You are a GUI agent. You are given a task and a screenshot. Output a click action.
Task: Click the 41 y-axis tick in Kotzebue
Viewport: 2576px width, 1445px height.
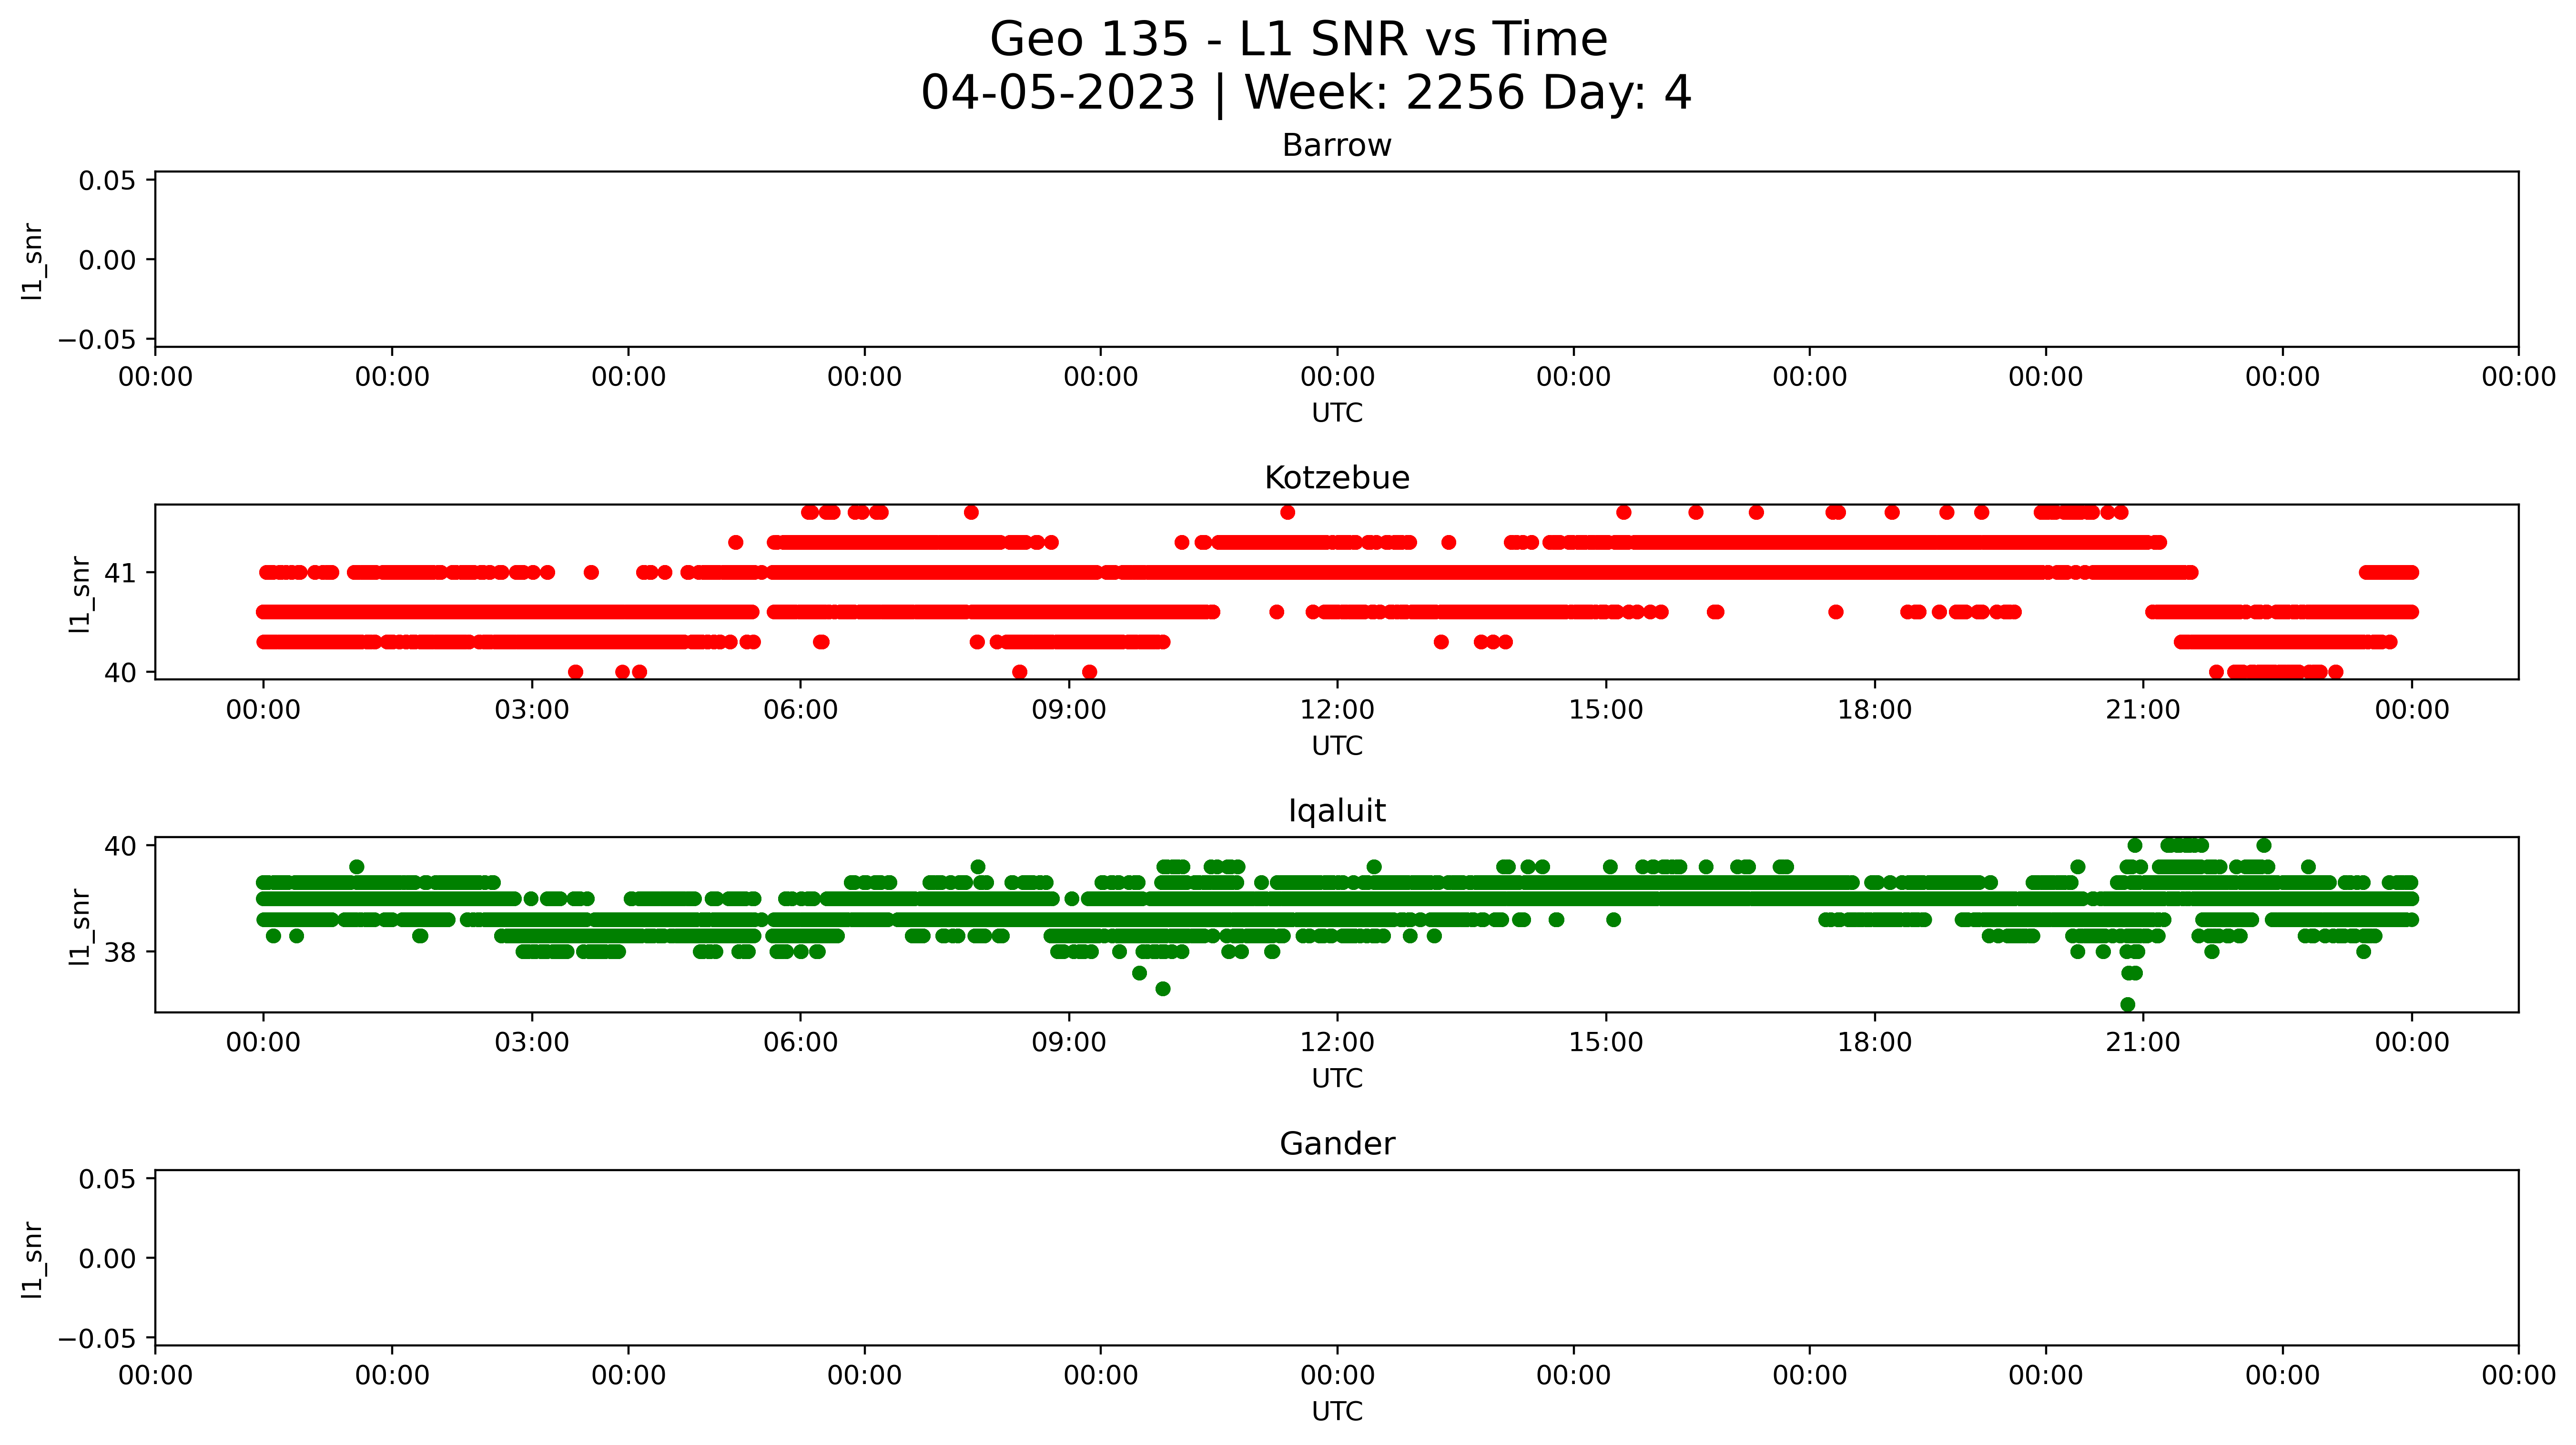120,573
